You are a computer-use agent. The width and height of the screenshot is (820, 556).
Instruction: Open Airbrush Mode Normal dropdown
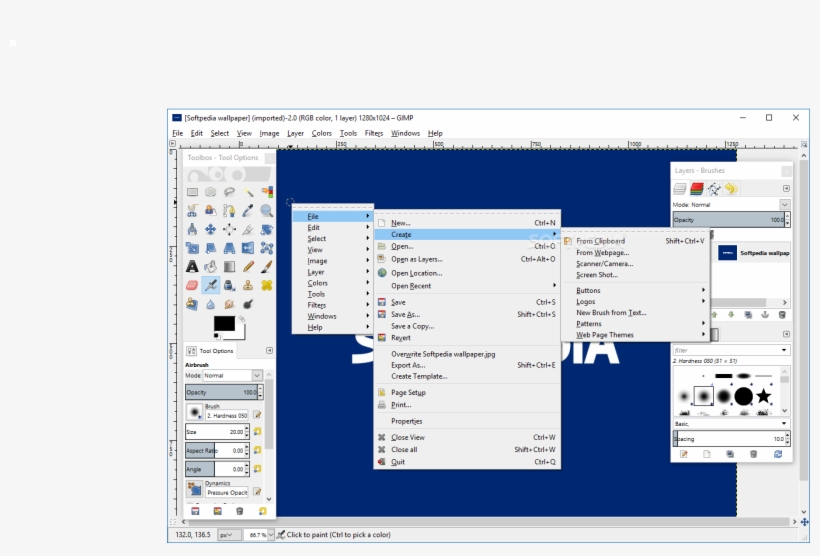[x=233, y=376]
